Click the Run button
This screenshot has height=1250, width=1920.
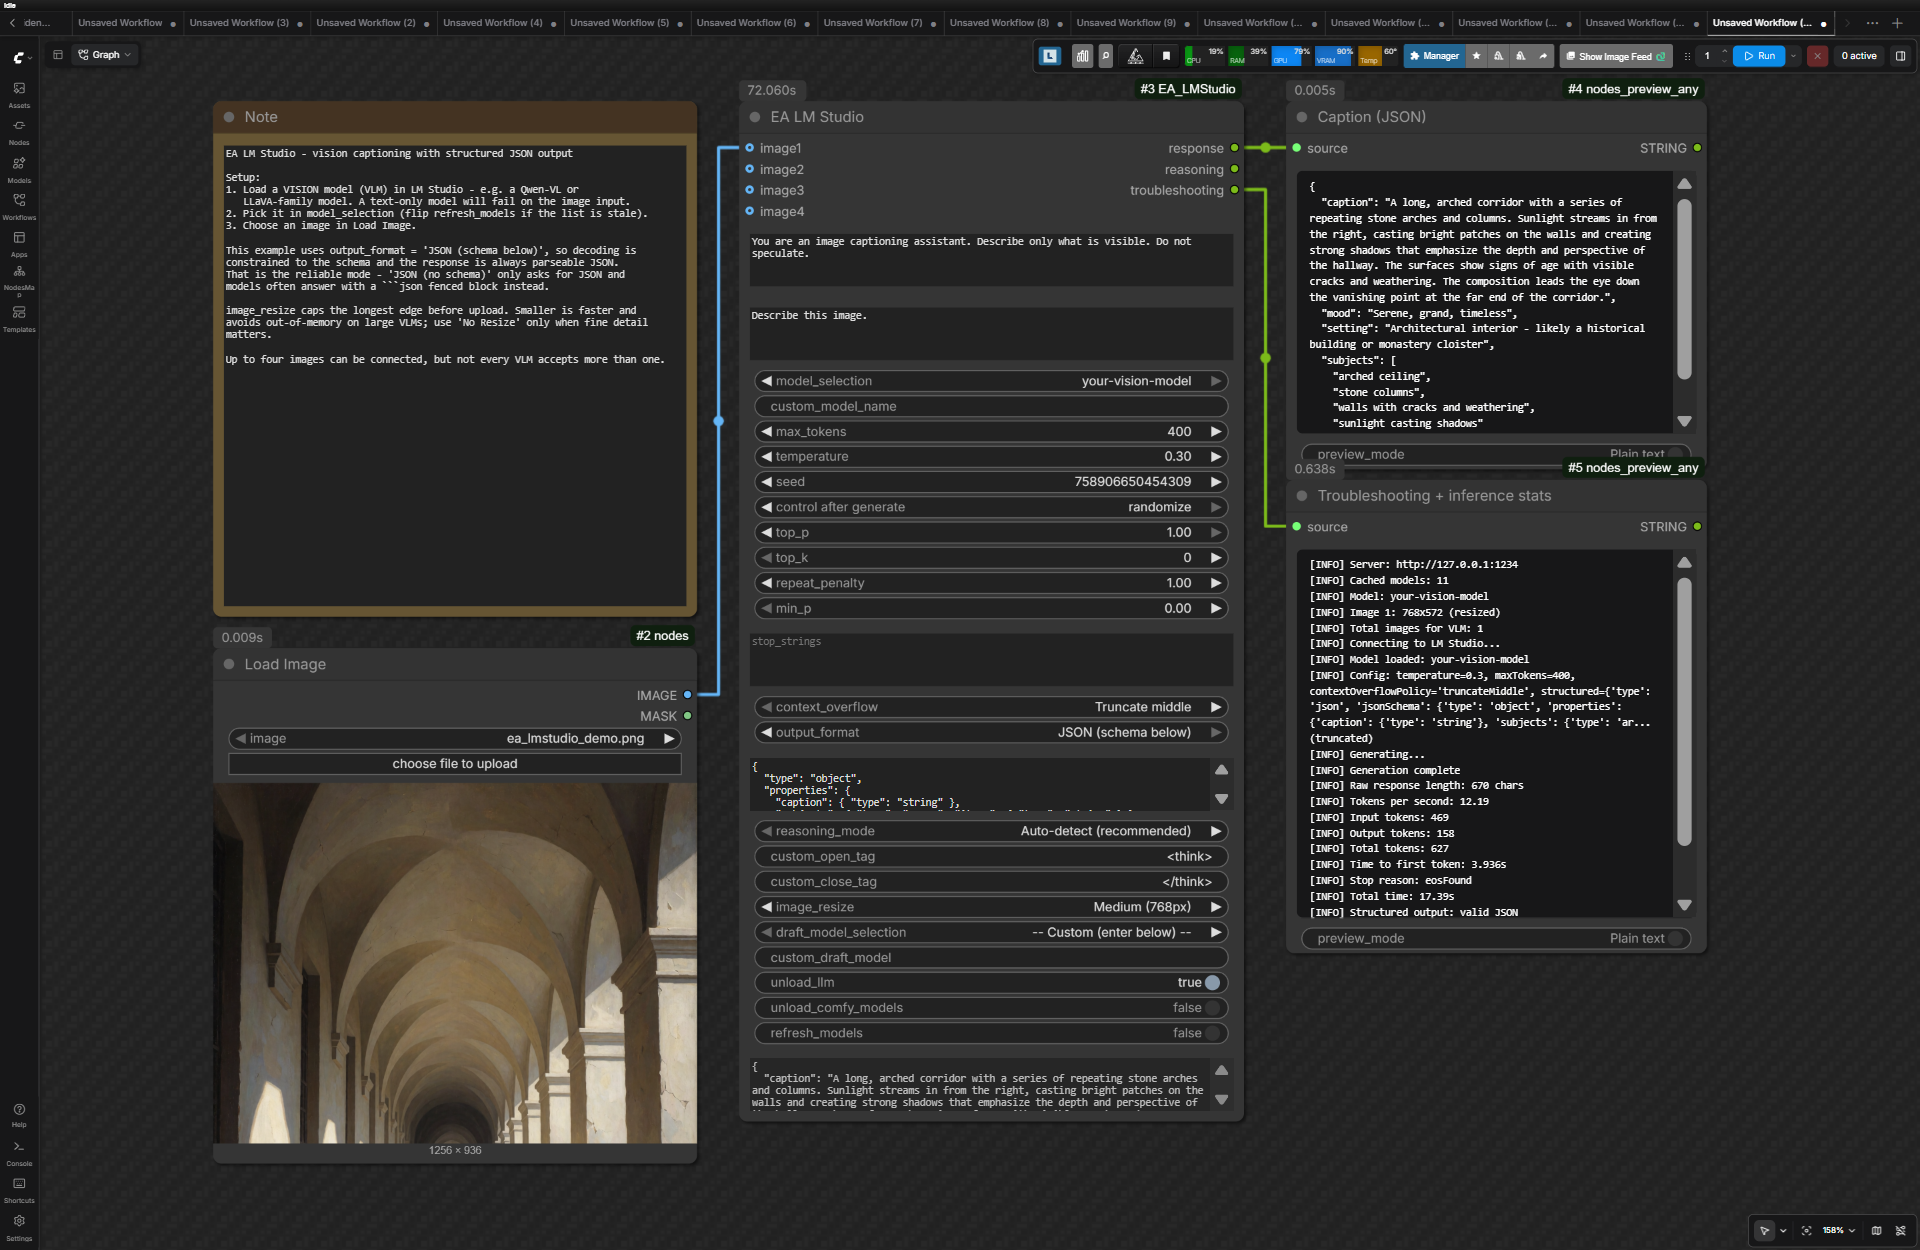(1759, 56)
